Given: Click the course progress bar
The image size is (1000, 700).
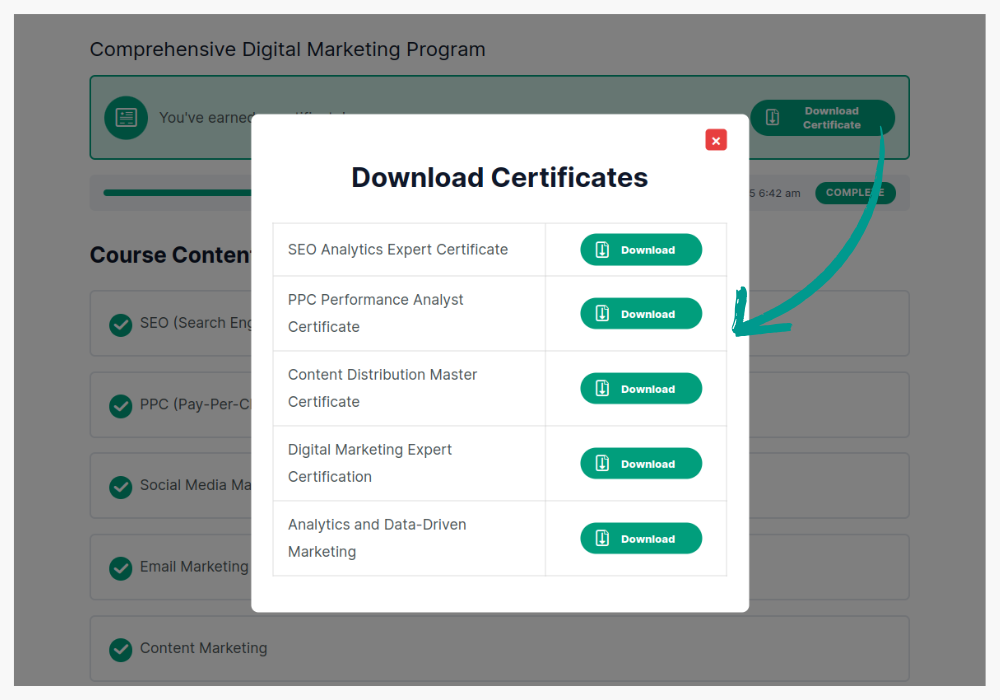Looking at the screenshot, I should click(177, 192).
